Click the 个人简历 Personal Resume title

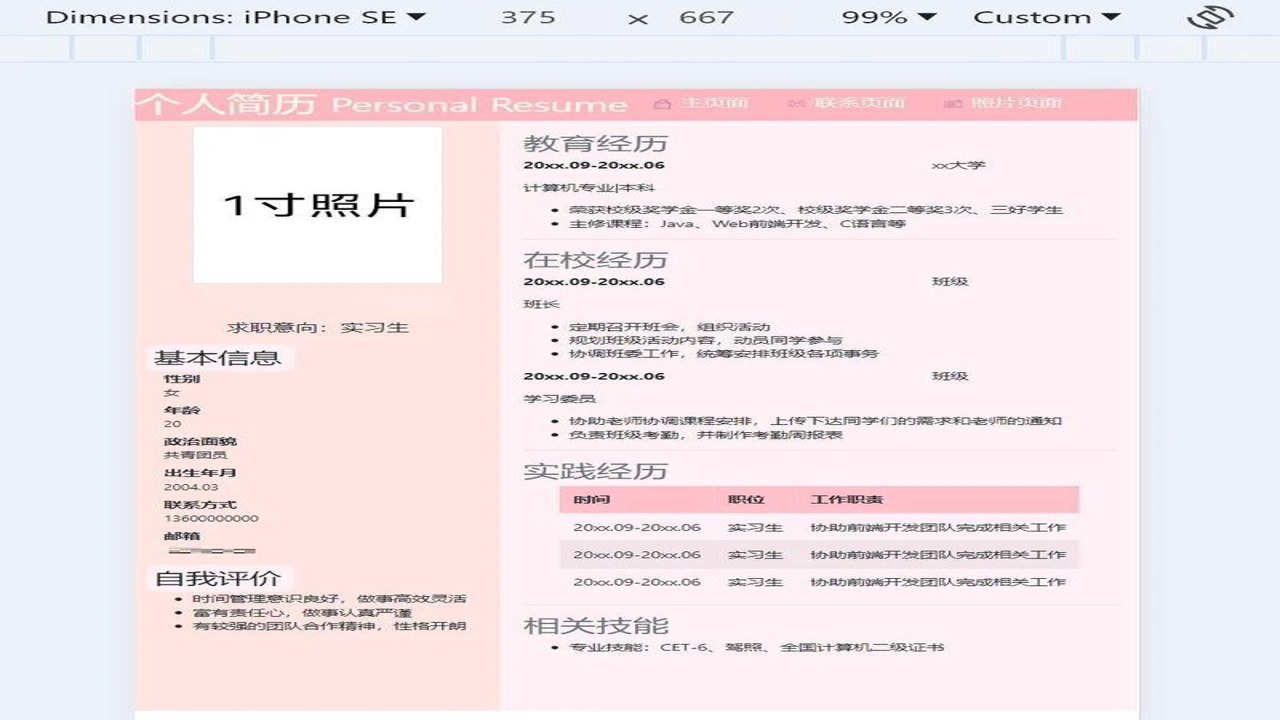click(x=381, y=104)
